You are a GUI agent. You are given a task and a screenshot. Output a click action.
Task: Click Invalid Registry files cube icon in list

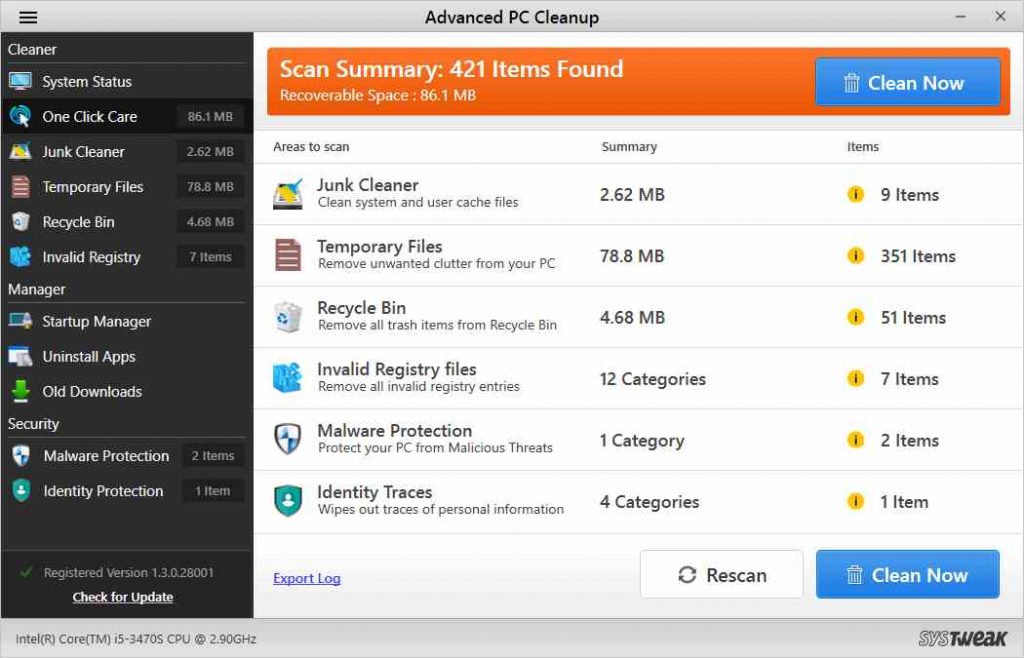pos(288,378)
